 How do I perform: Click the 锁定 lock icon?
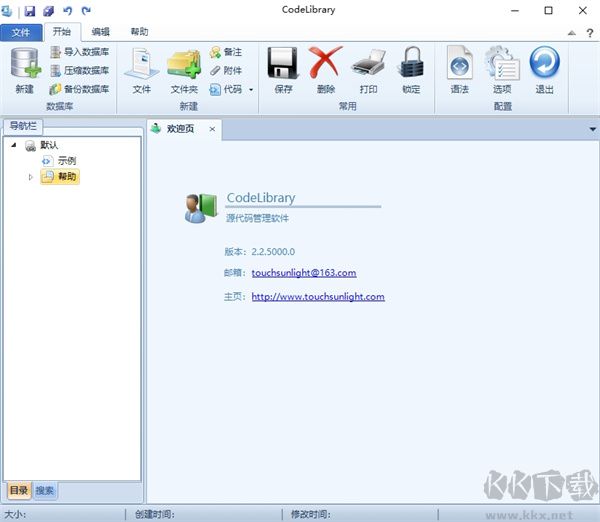point(411,70)
